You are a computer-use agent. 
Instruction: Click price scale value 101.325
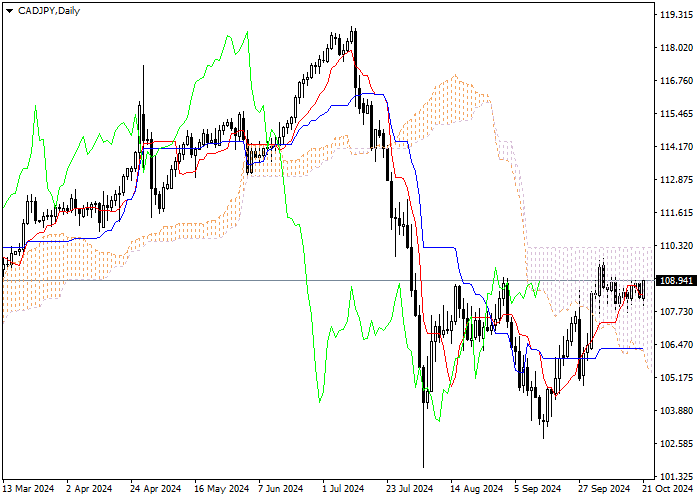[676, 477]
